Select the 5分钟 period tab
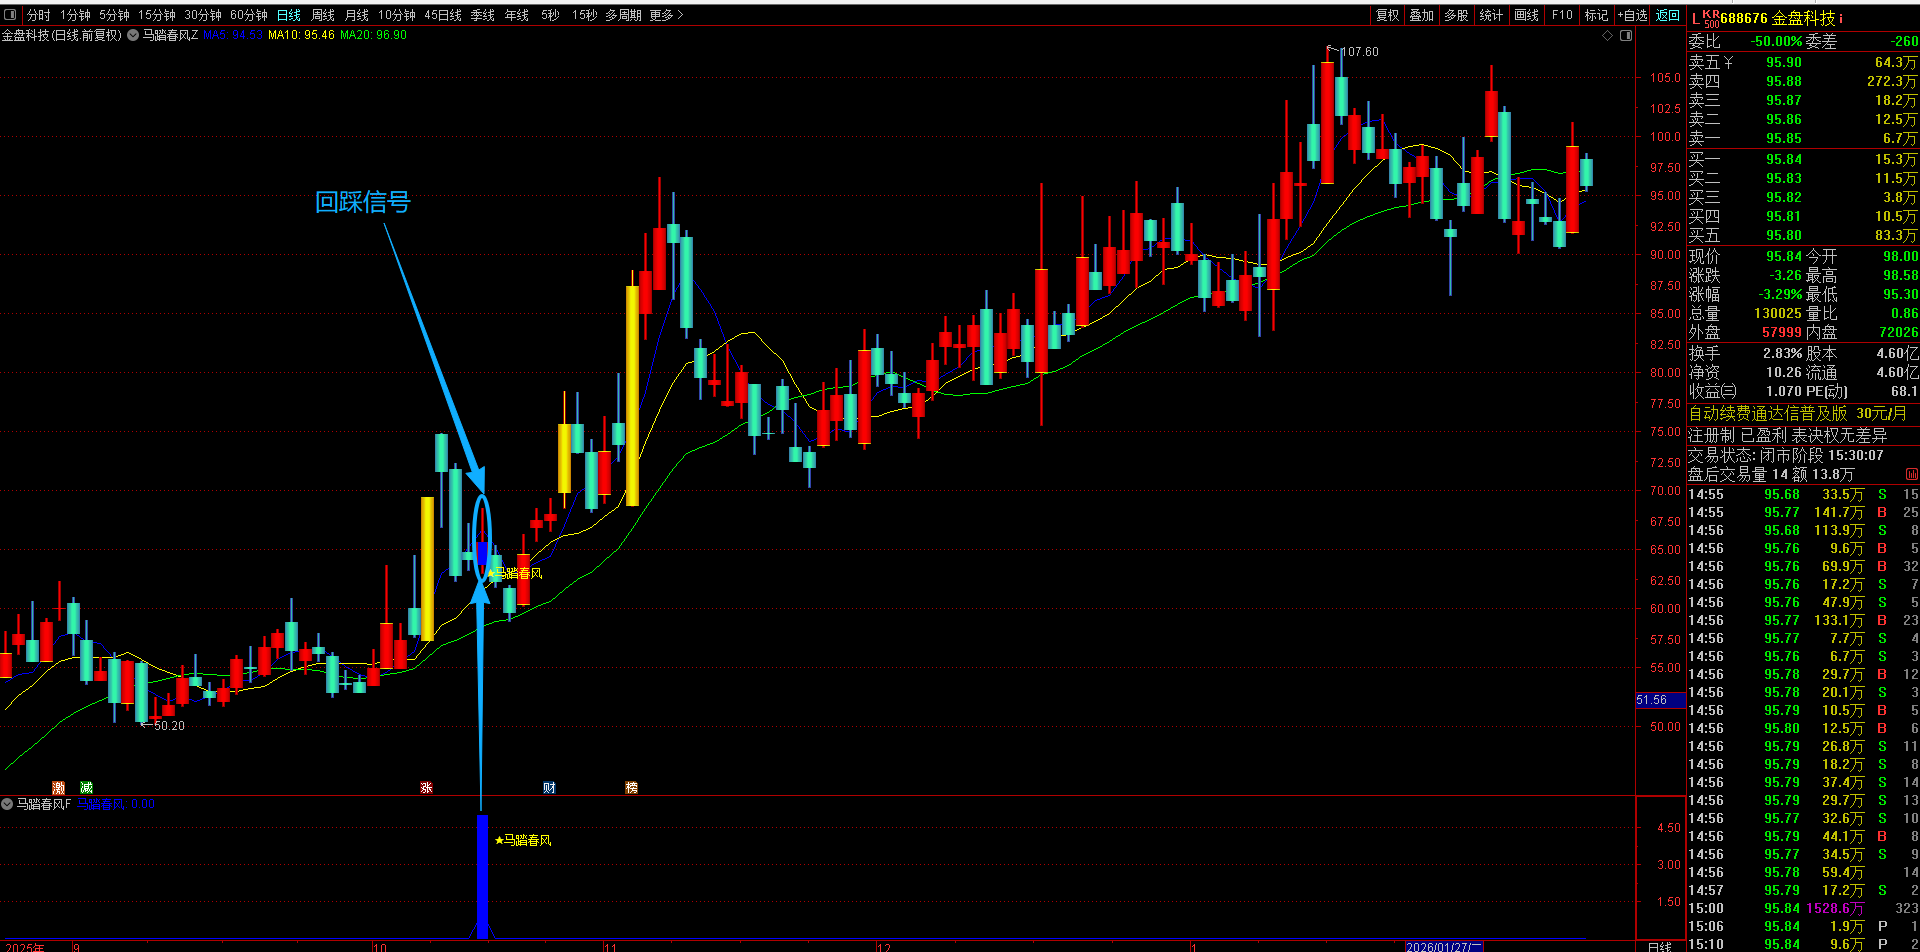The image size is (1920, 952). tap(114, 15)
